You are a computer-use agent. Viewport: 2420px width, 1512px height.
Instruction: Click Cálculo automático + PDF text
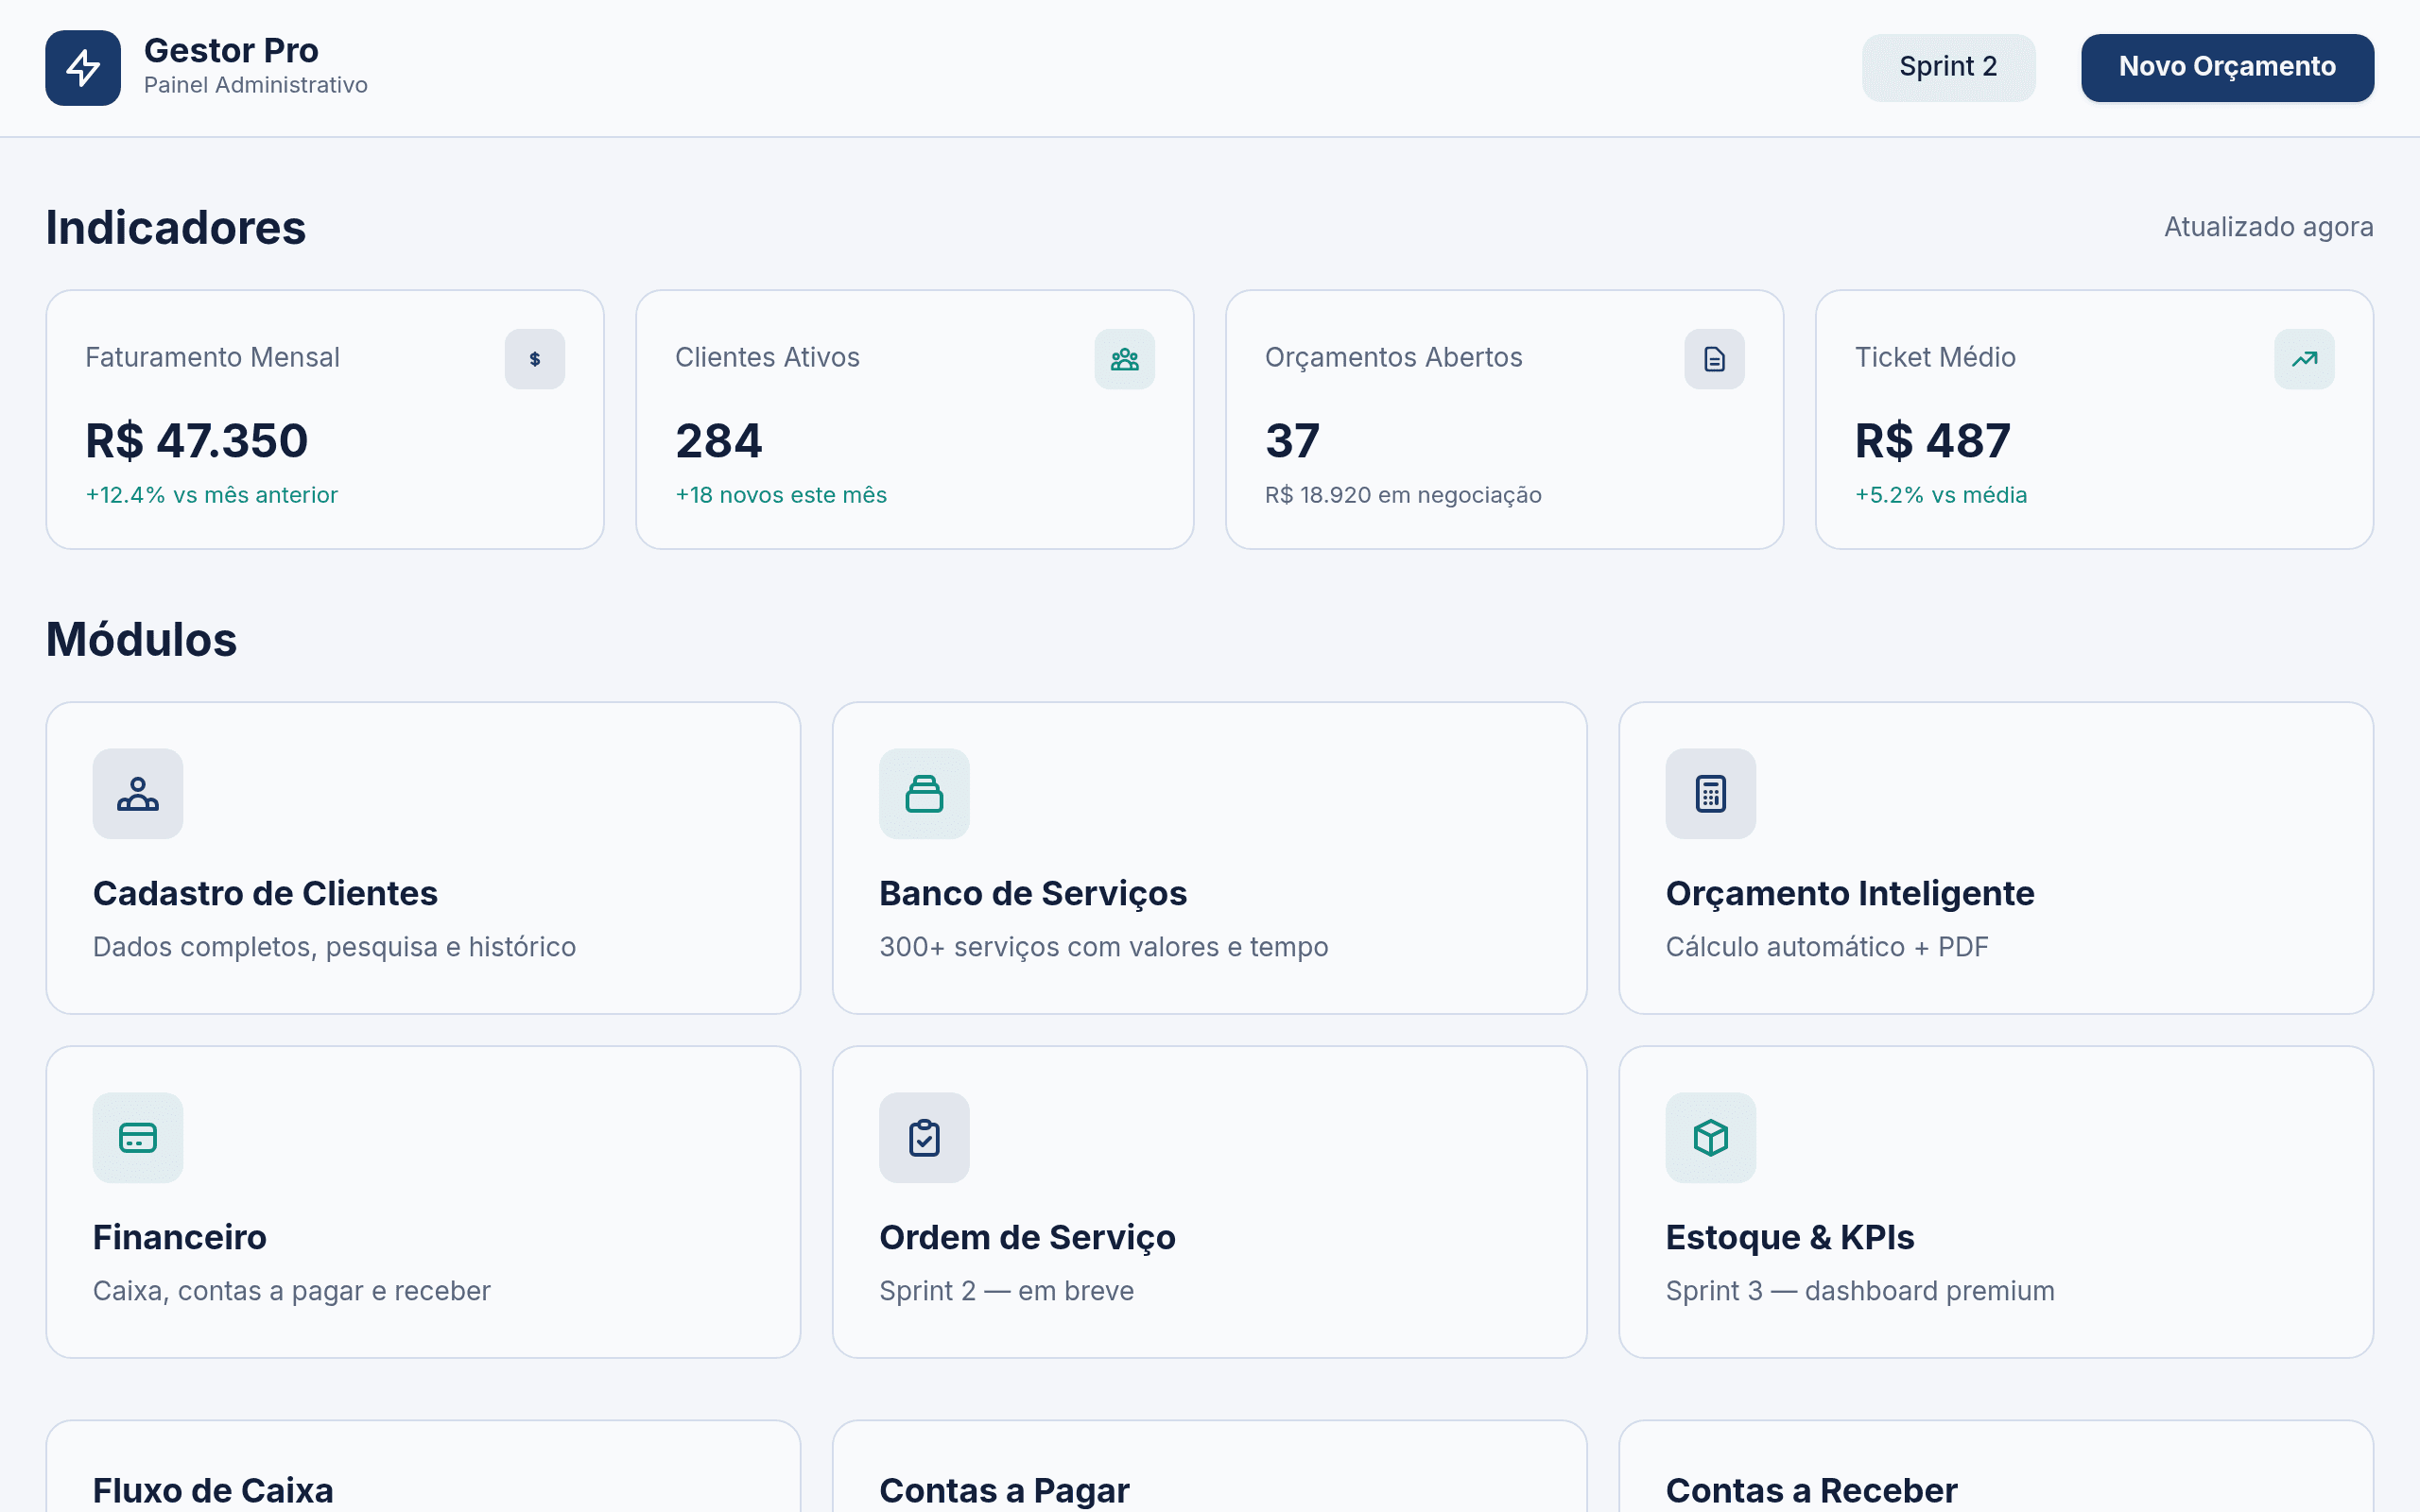[x=1827, y=947]
